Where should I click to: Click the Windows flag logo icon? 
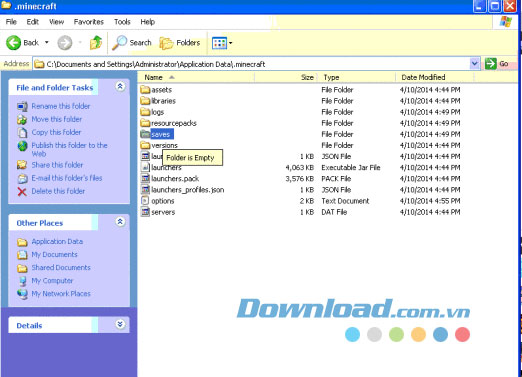(506, 22)
